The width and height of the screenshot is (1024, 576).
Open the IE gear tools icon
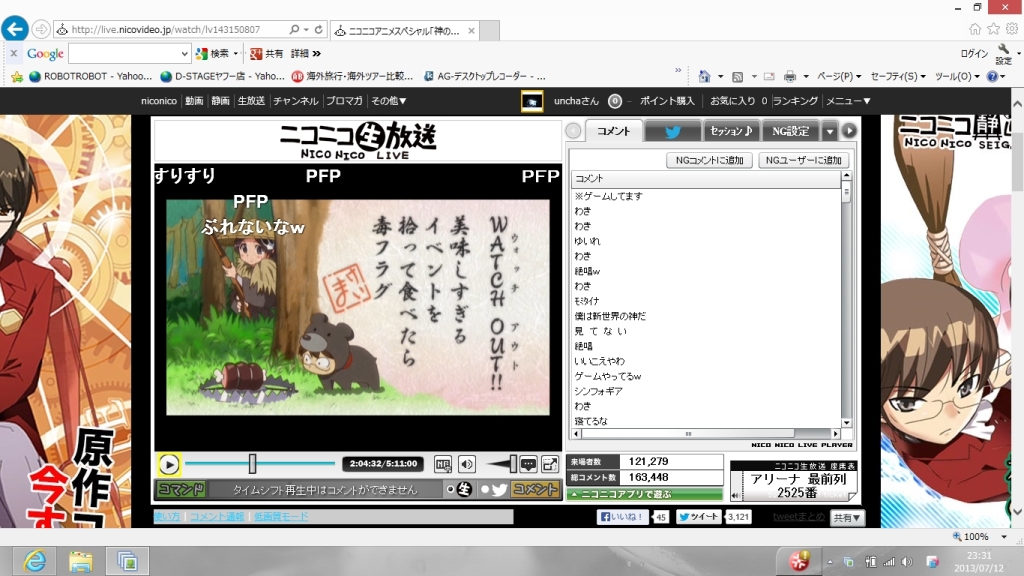click(x=1012, y=29)
